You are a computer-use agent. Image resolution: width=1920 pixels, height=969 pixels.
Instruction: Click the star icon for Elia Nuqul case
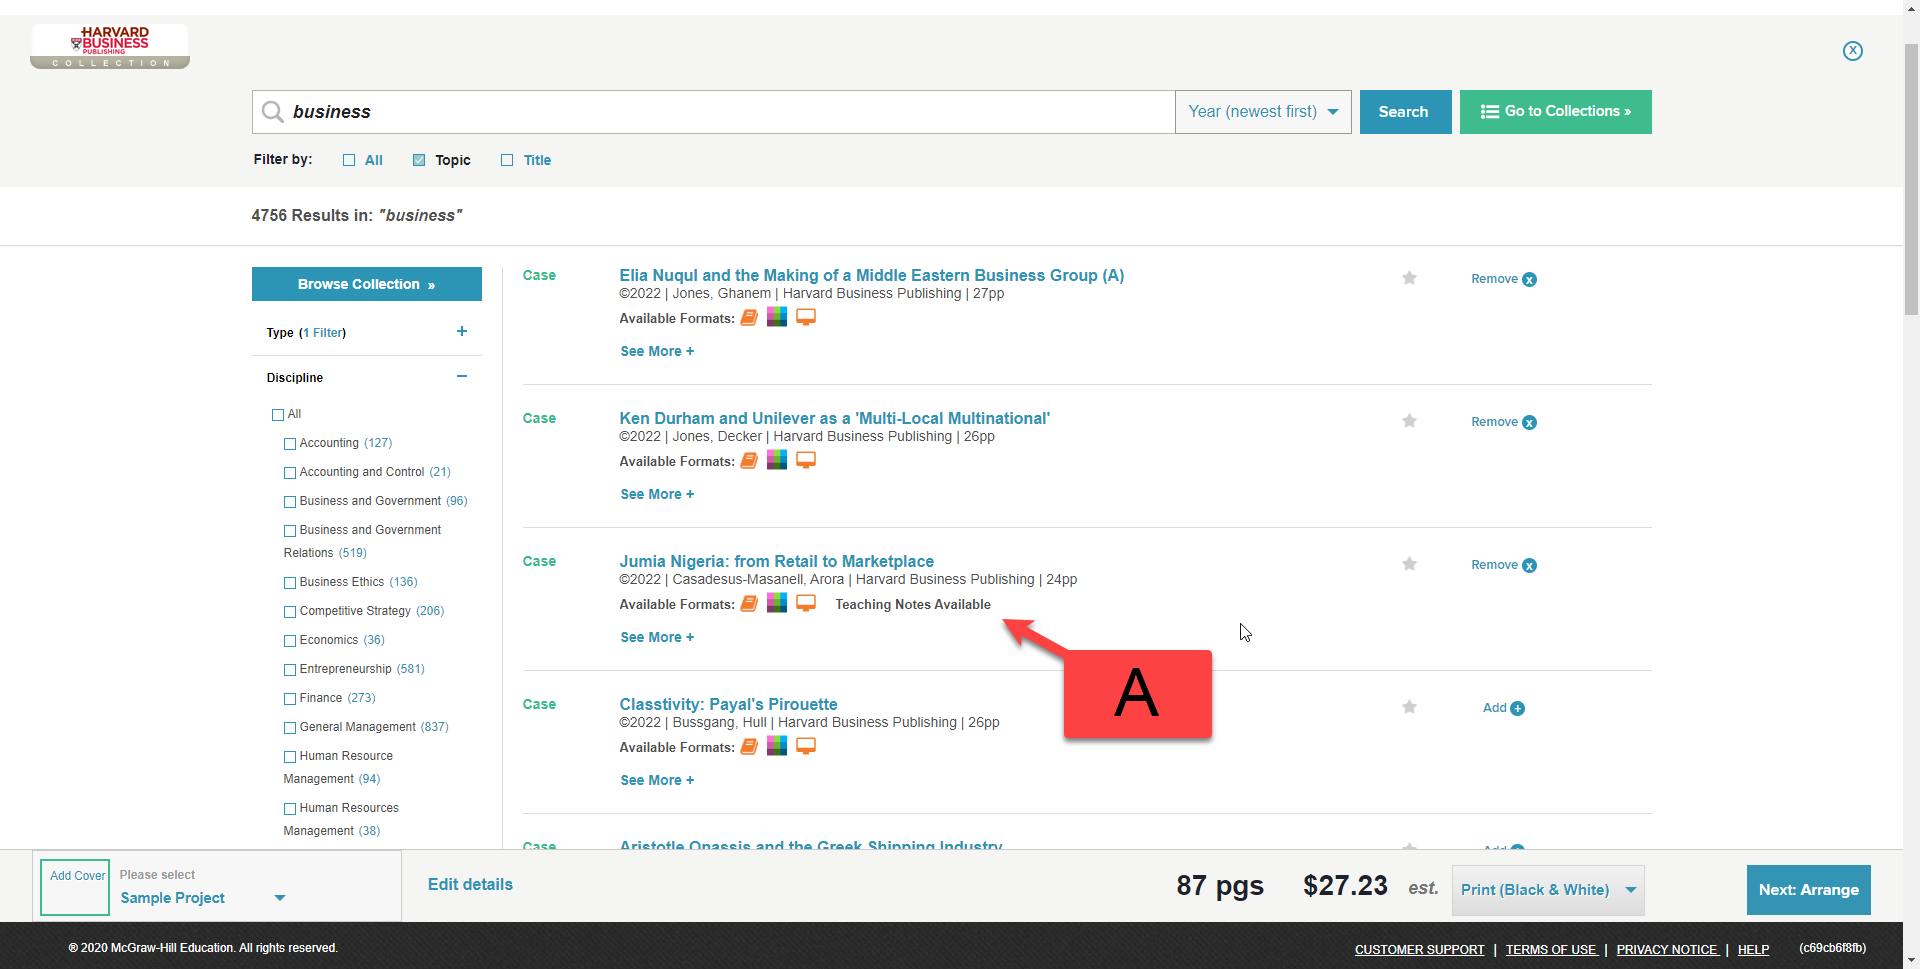[x=1409, y=278]
